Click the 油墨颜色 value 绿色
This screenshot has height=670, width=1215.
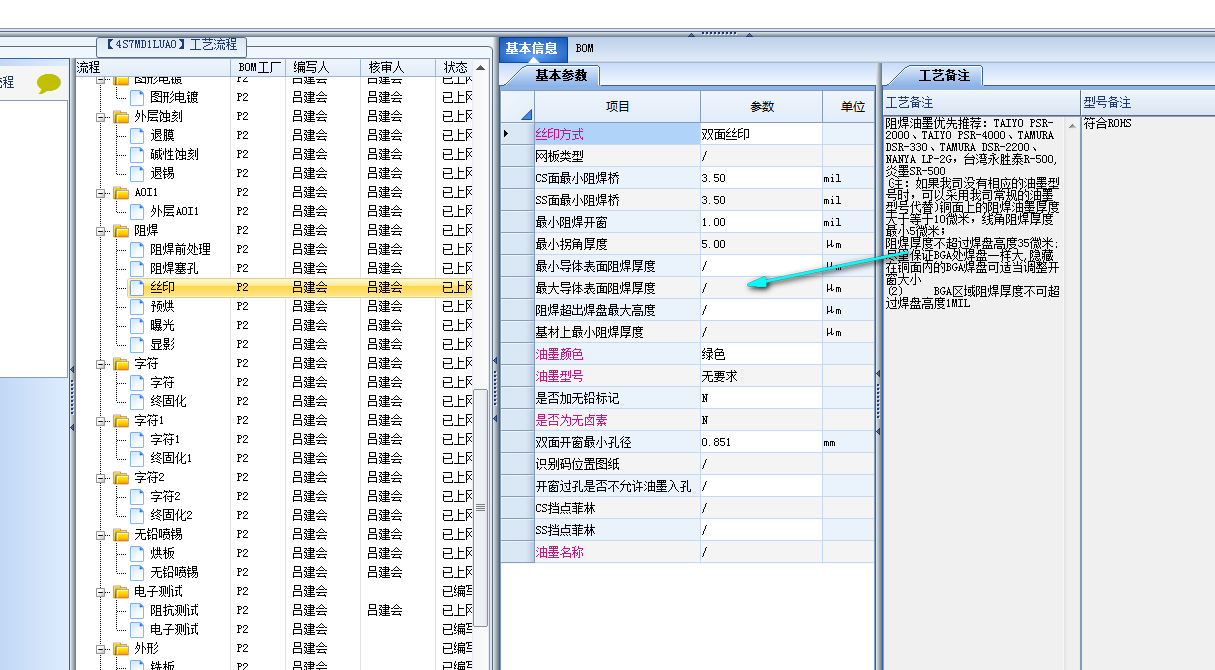coord(762,354)
